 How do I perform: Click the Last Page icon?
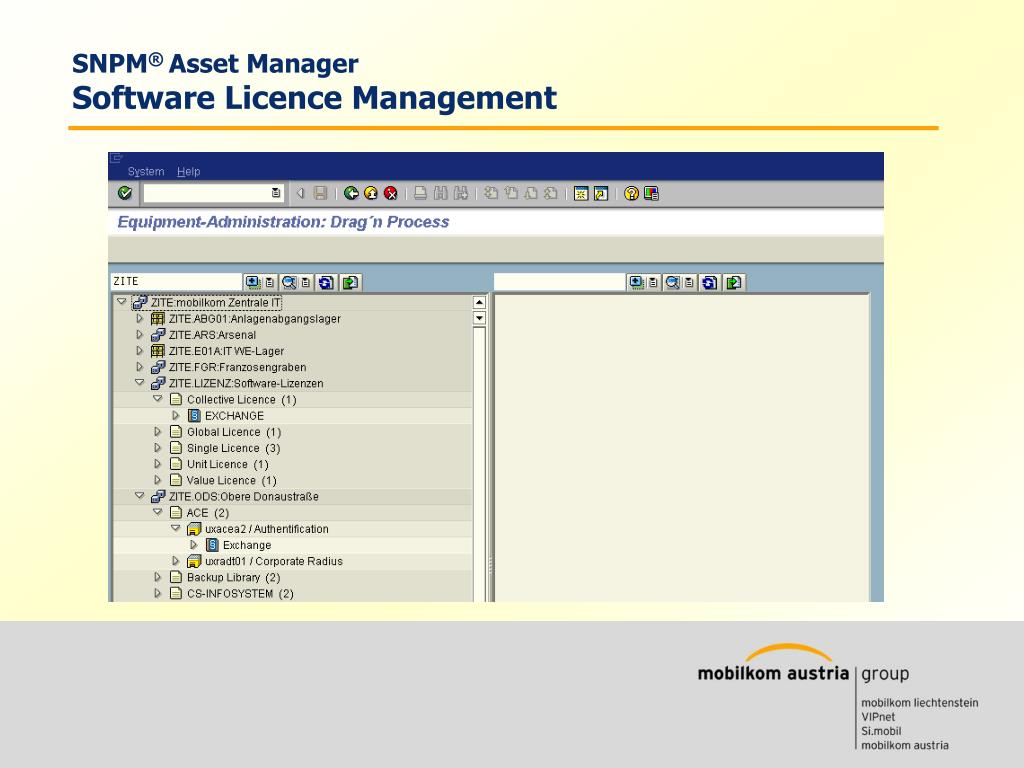[551, 193]
